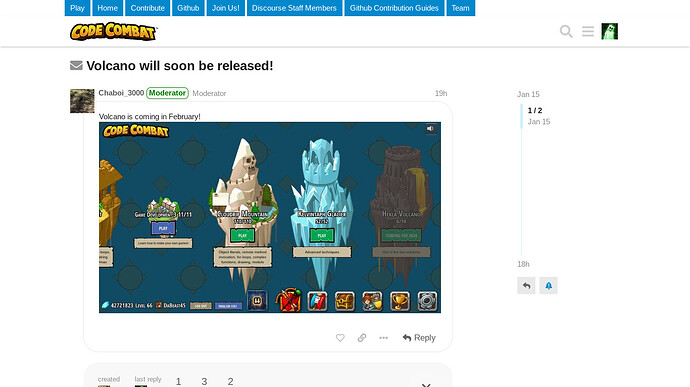
Task: Jump to Jan 15 timeline start date
Action: click(528, 94)
